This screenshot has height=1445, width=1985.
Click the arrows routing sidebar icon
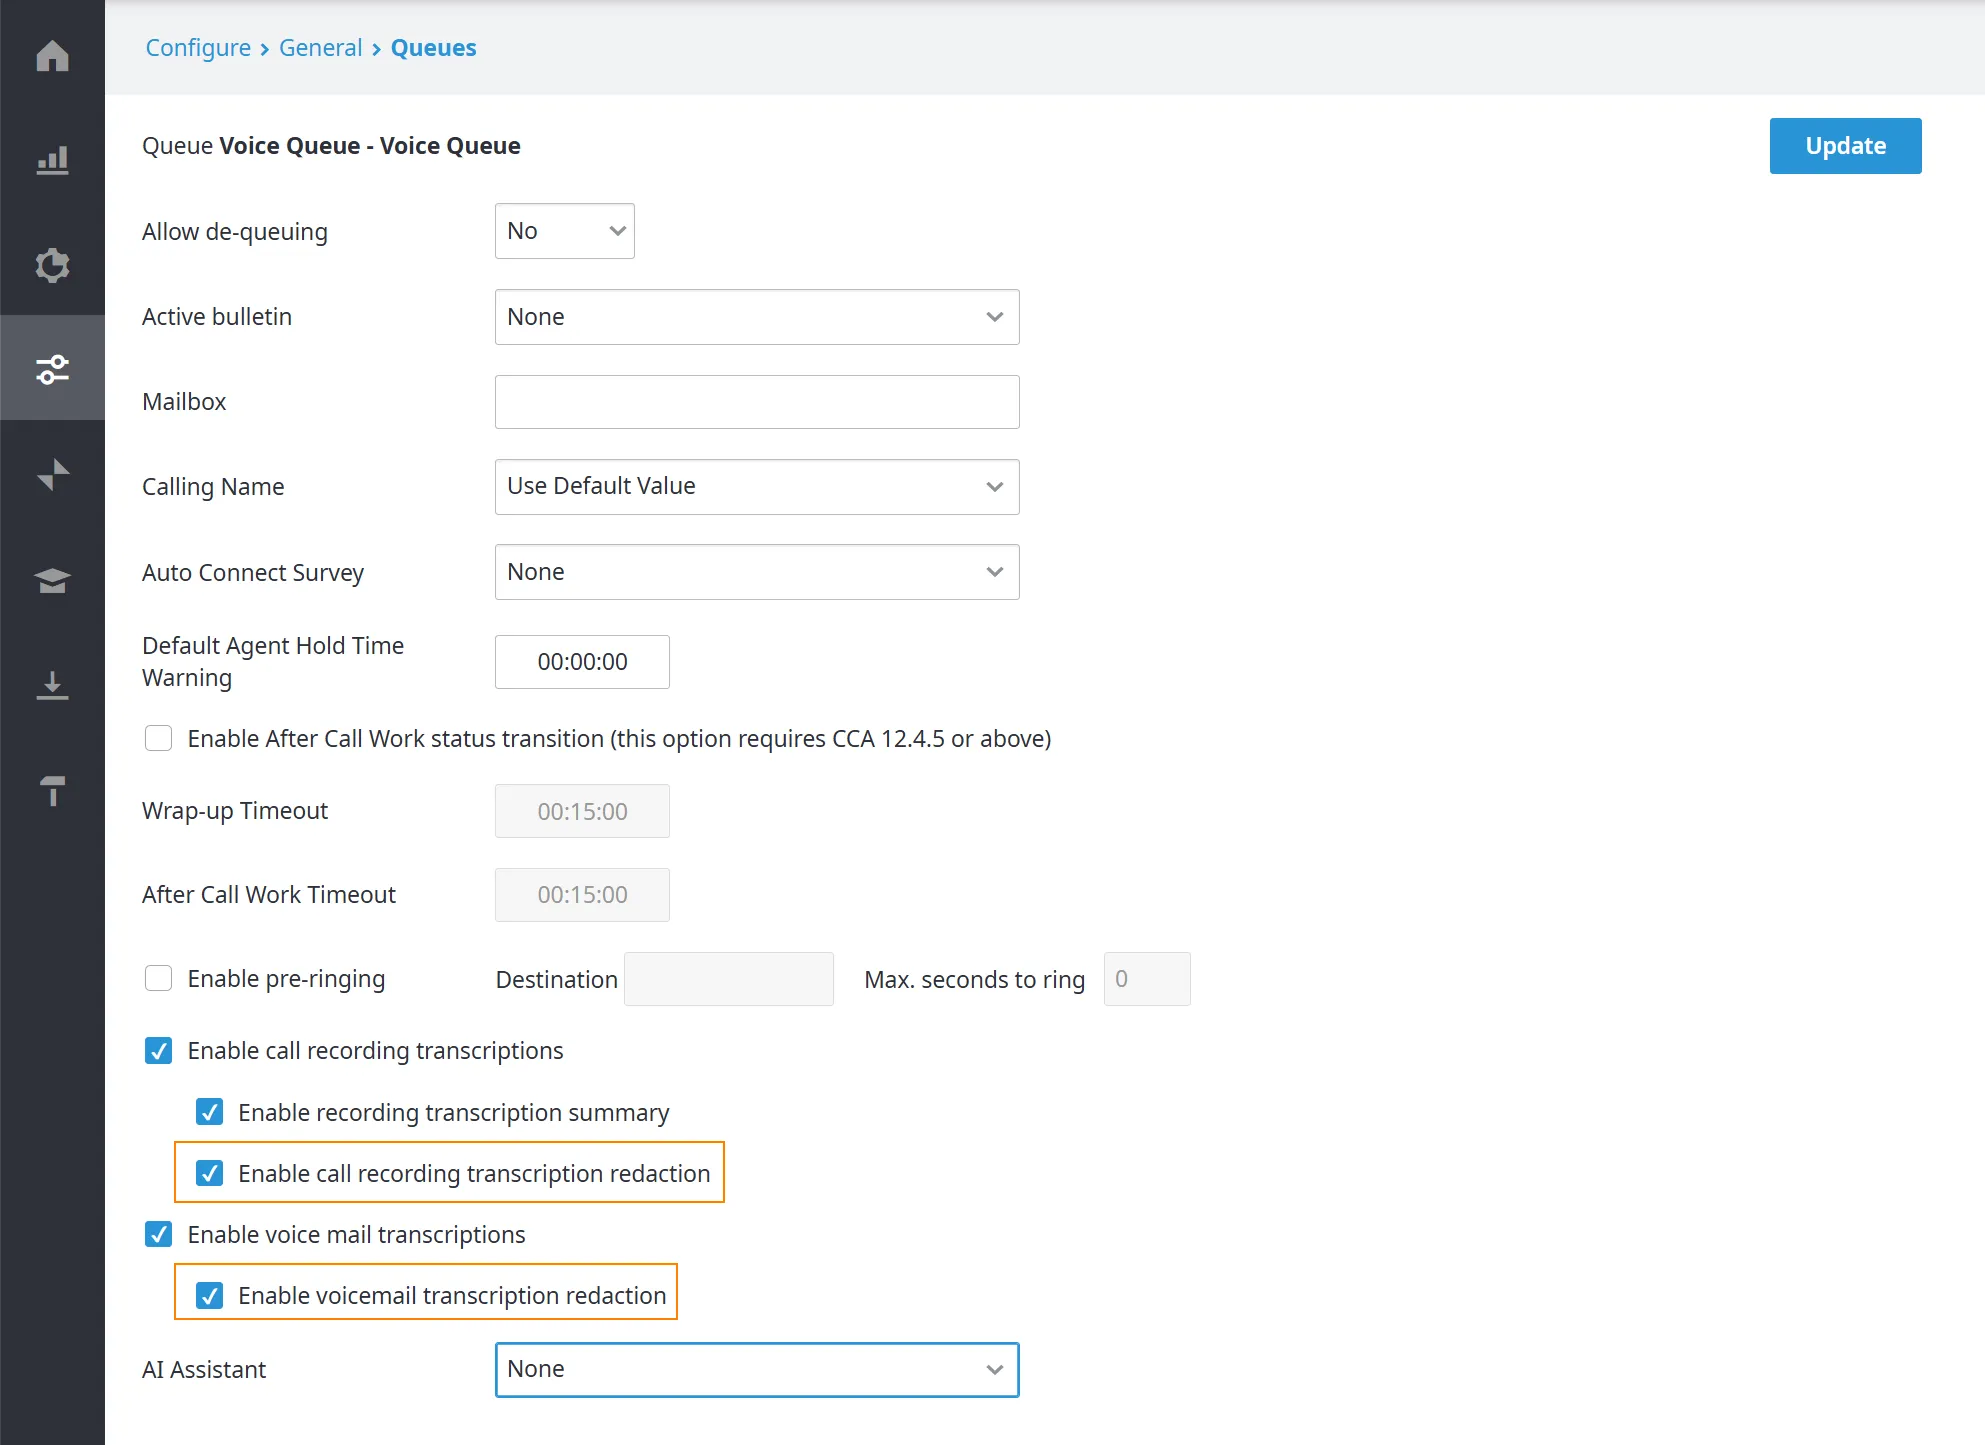click(52, 474)
